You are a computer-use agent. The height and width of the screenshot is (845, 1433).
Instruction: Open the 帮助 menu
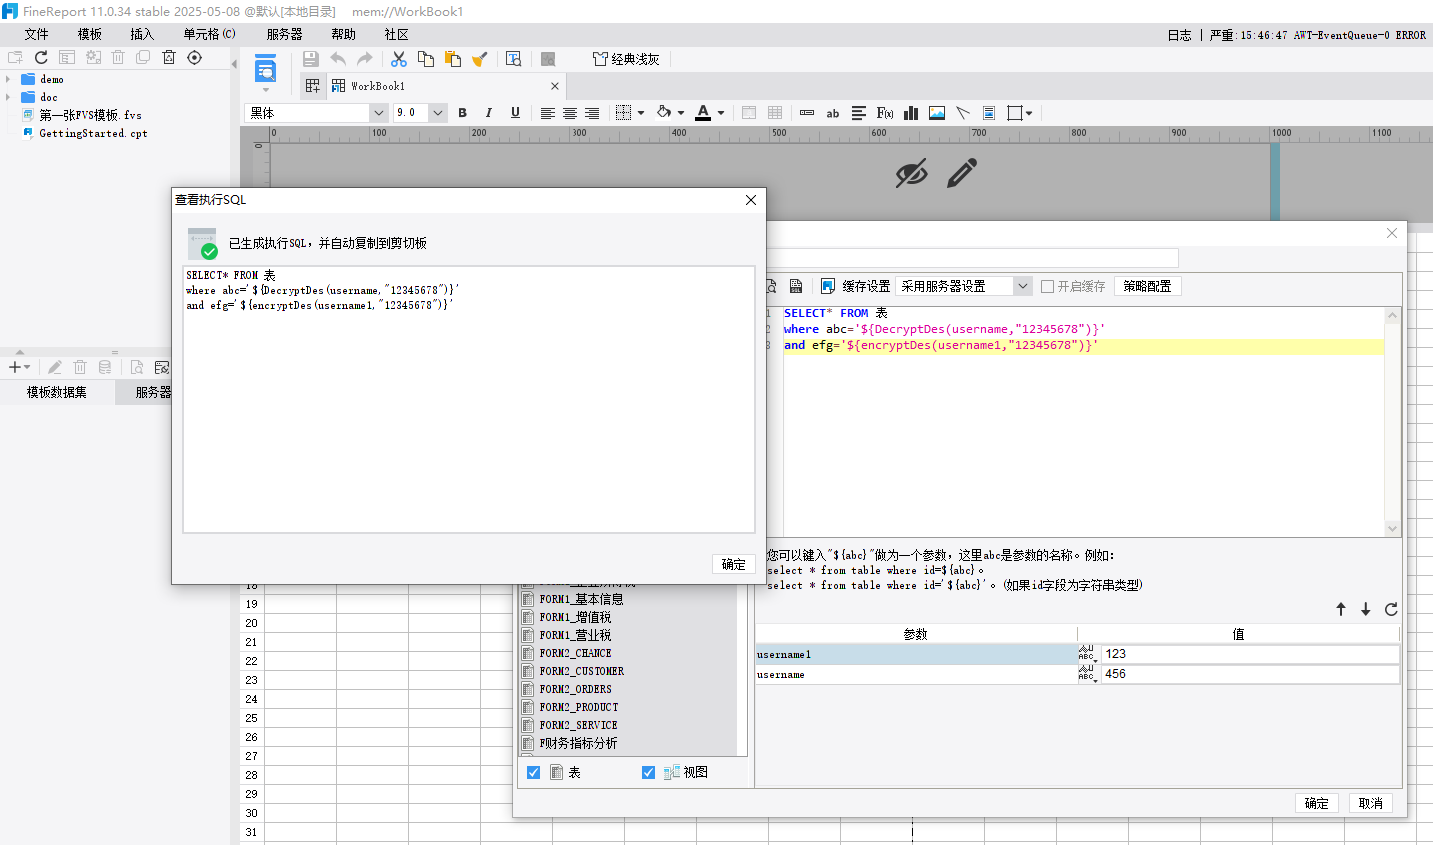click(343, 34)
